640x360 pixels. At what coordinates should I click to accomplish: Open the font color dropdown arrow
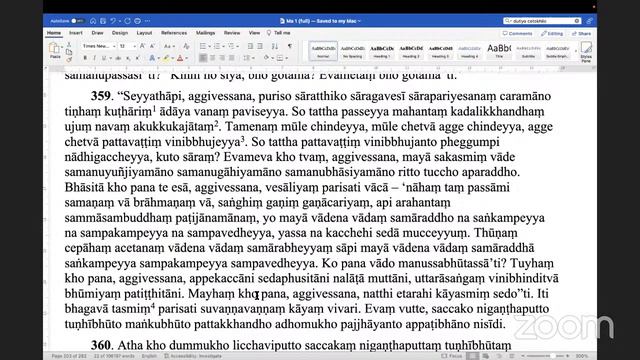(x=187, y=59)
